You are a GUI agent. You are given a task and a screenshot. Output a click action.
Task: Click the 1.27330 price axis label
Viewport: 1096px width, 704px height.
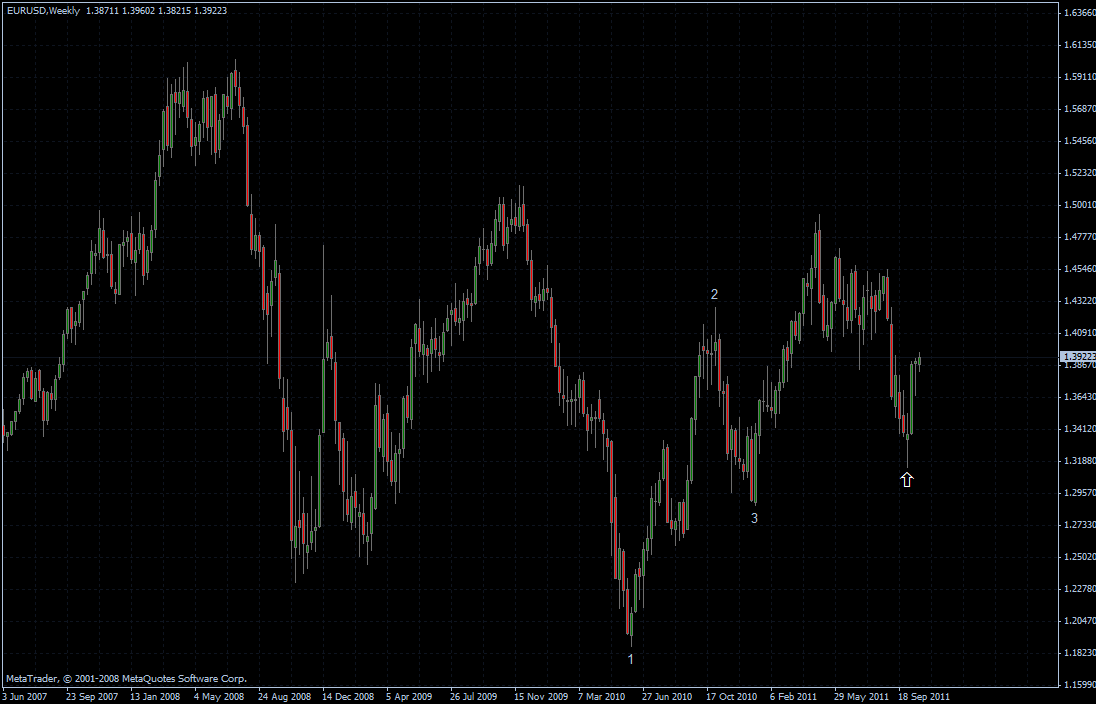1080,524
